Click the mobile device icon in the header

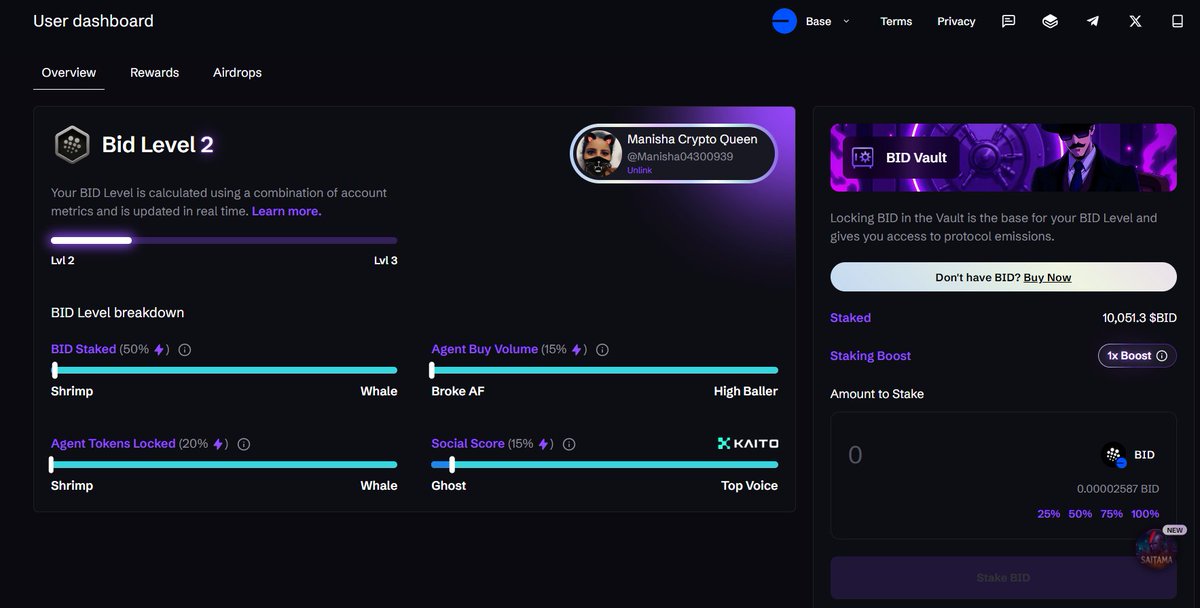[1176, 20]
